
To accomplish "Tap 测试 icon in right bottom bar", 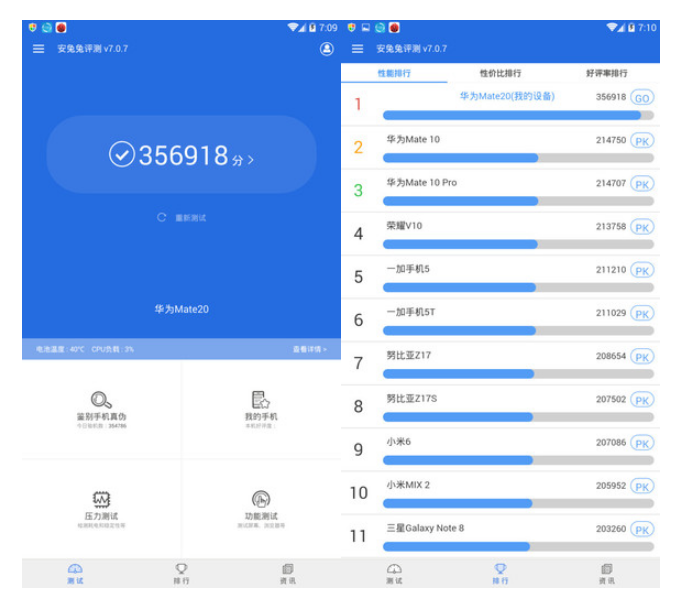I will pyautogui.click(x=394, y=573).
